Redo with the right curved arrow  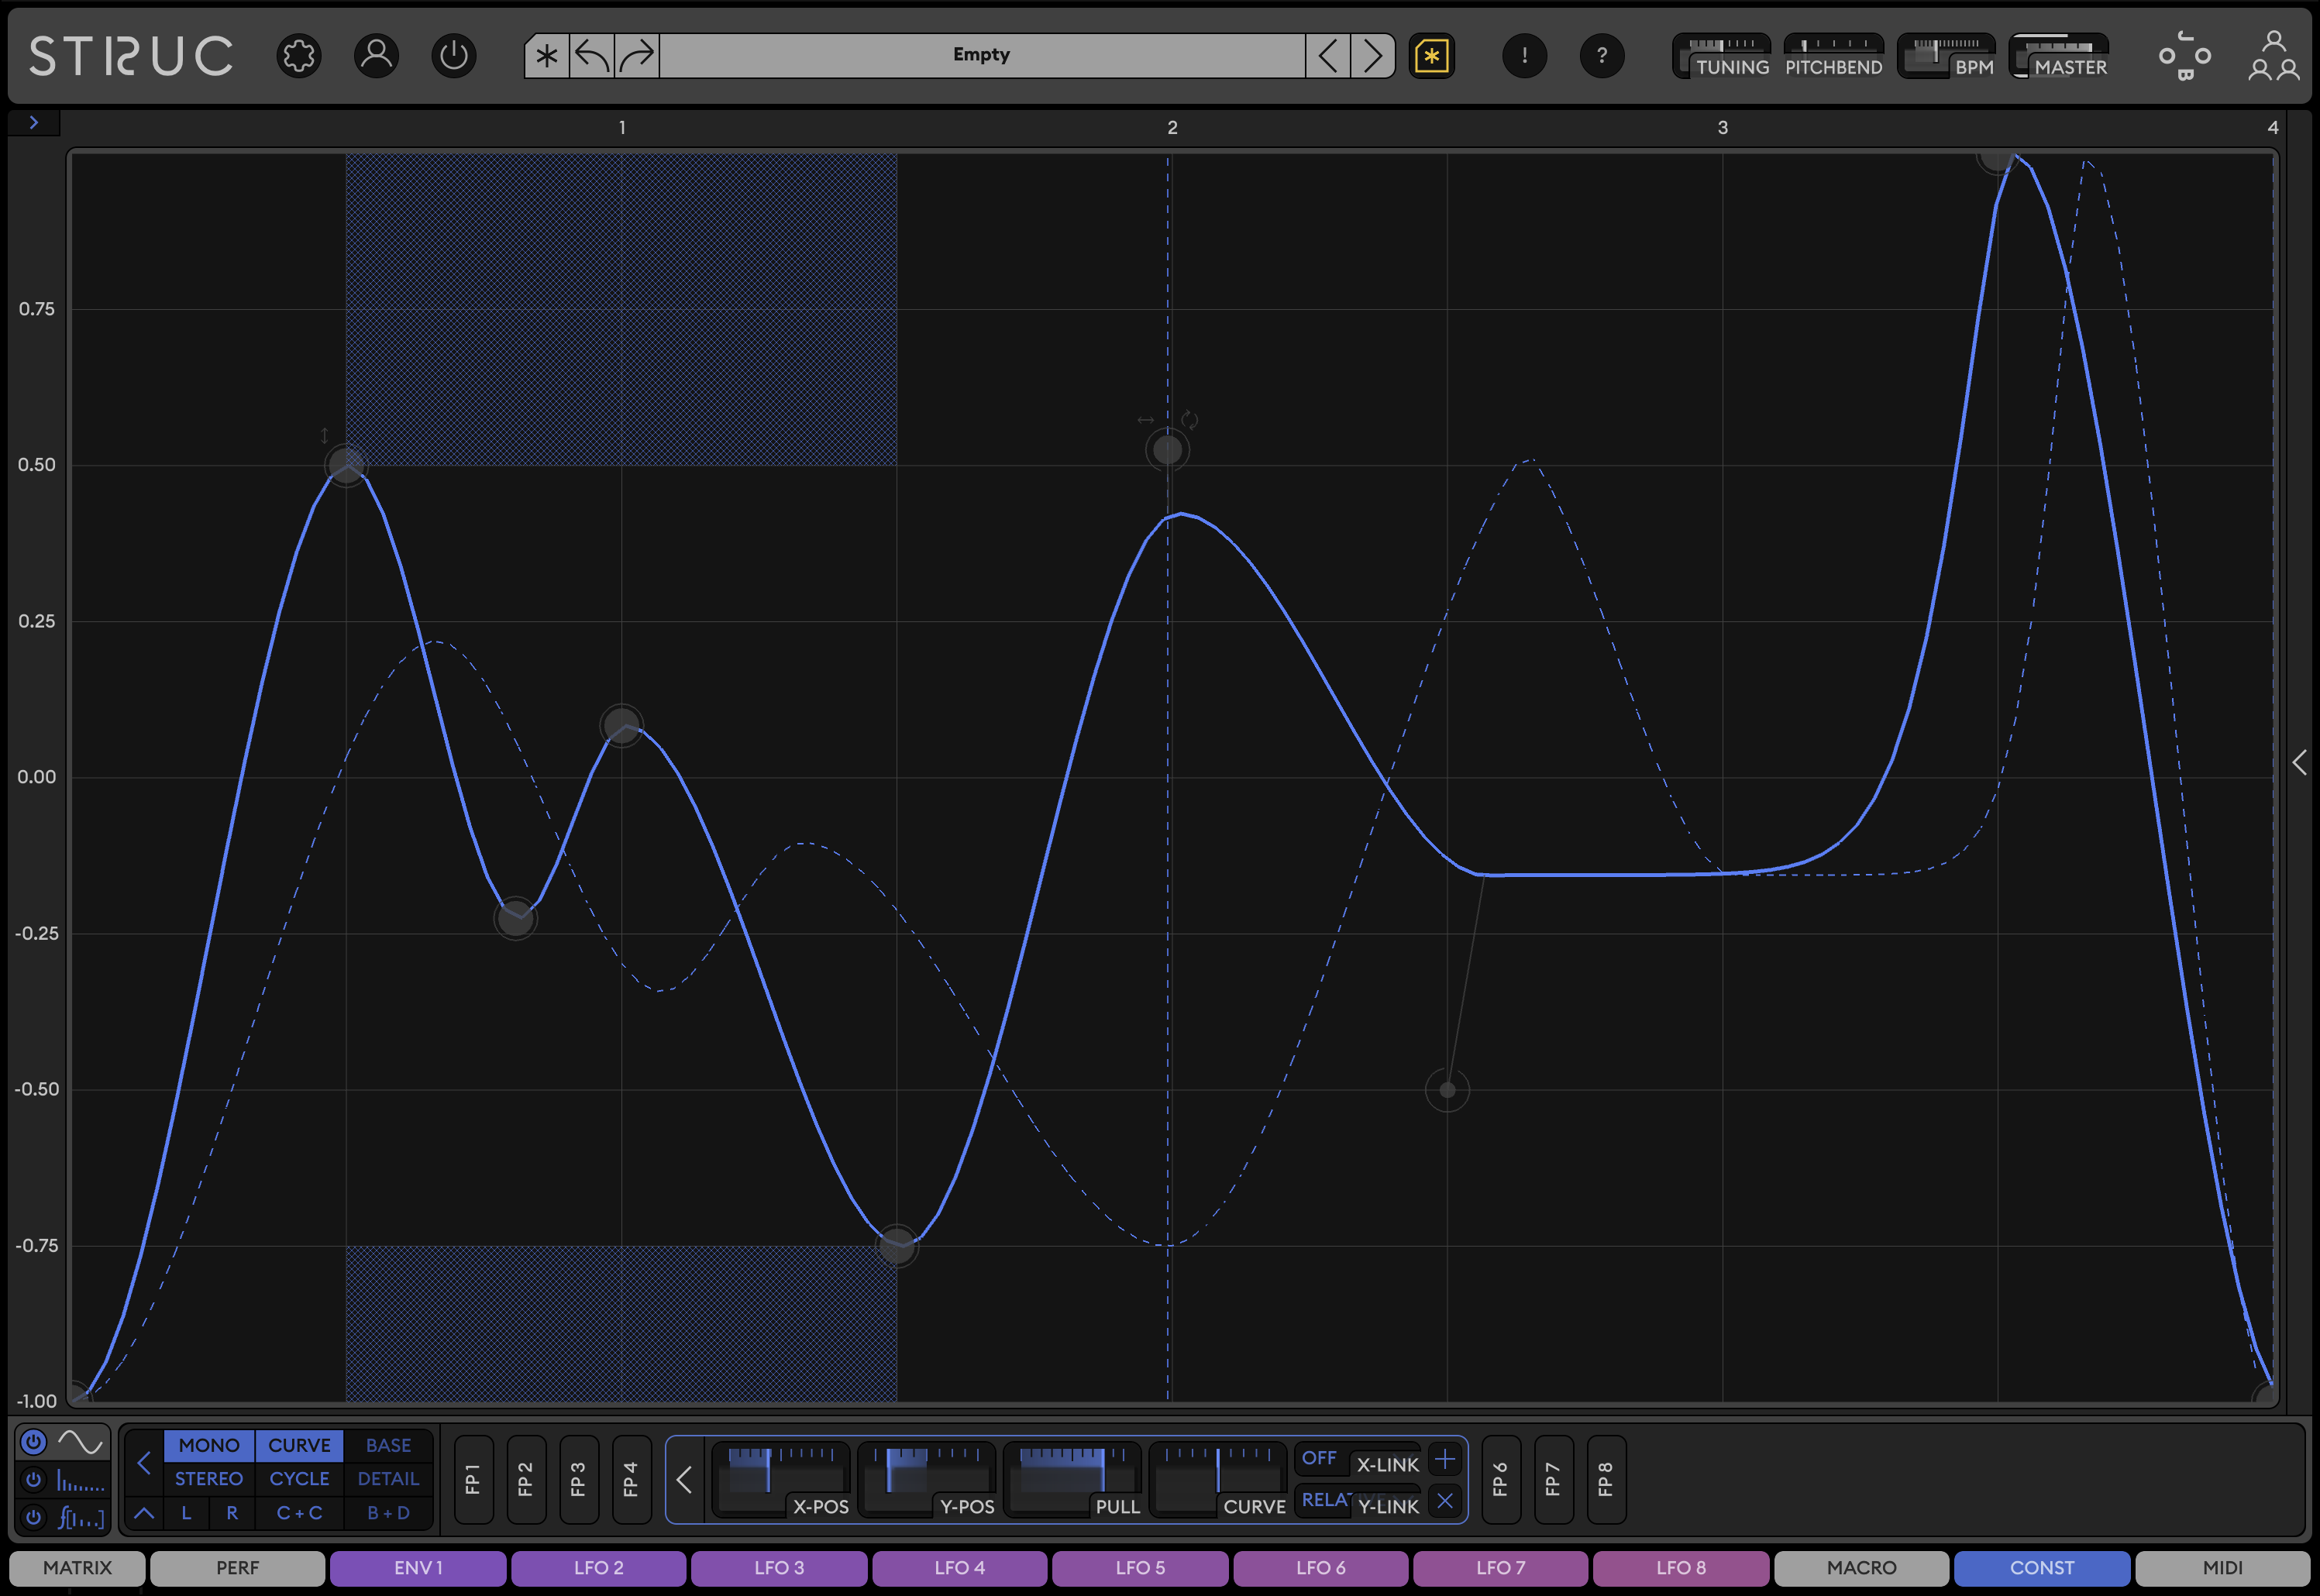(x=637, y=56)
